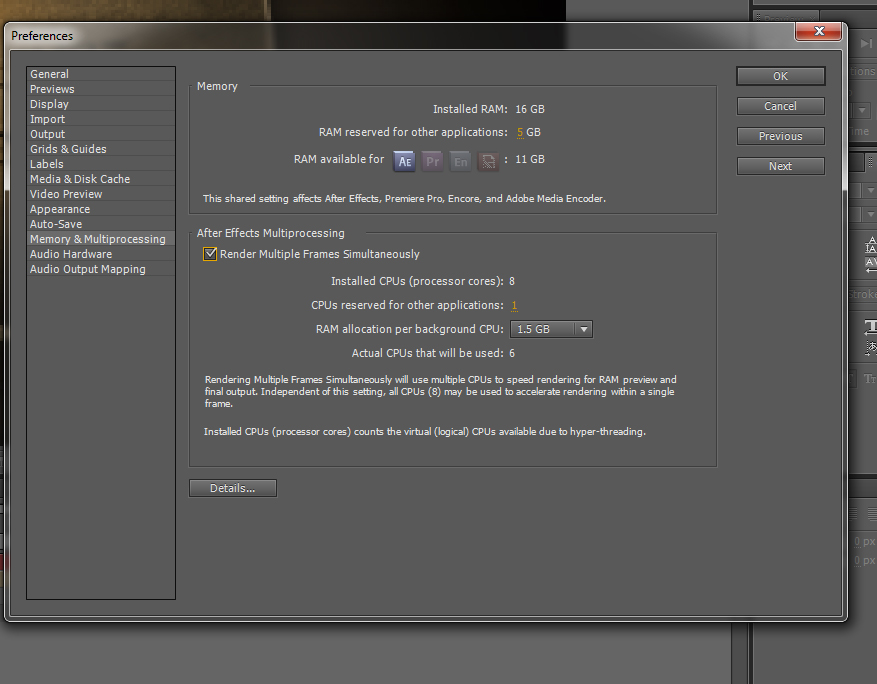Viewport: 877px width, 684px height.
Task: Open Auto-Save preferences category
Action: [101, 224]
